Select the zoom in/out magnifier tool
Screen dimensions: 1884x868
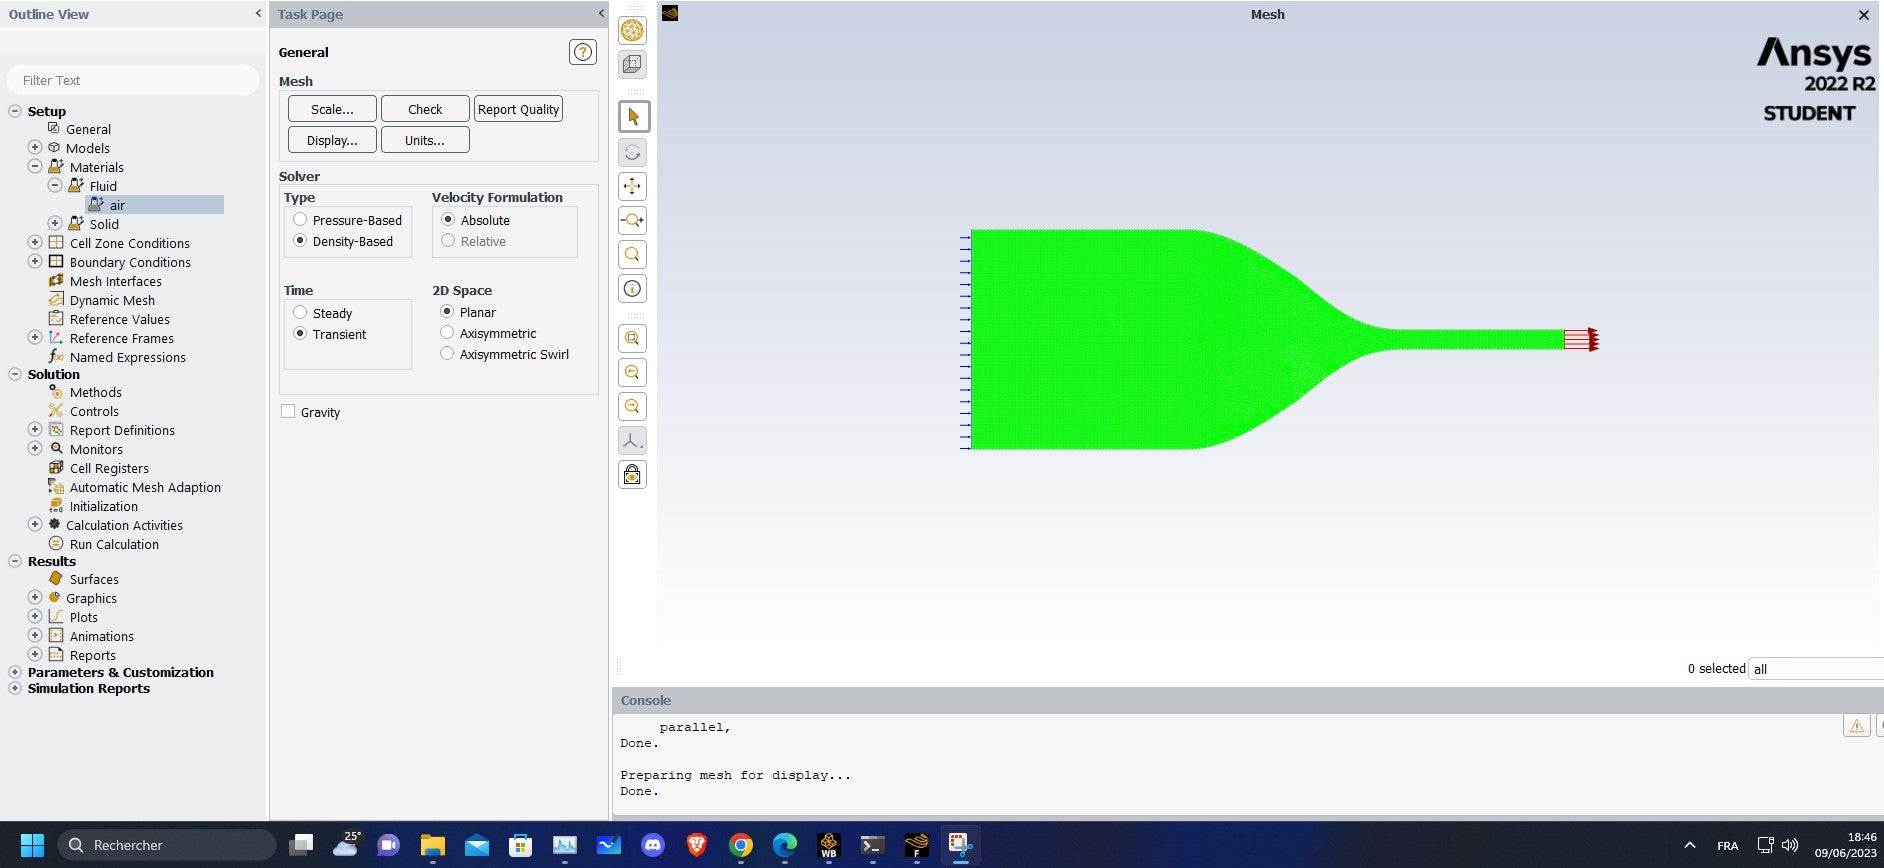point(632,220)
